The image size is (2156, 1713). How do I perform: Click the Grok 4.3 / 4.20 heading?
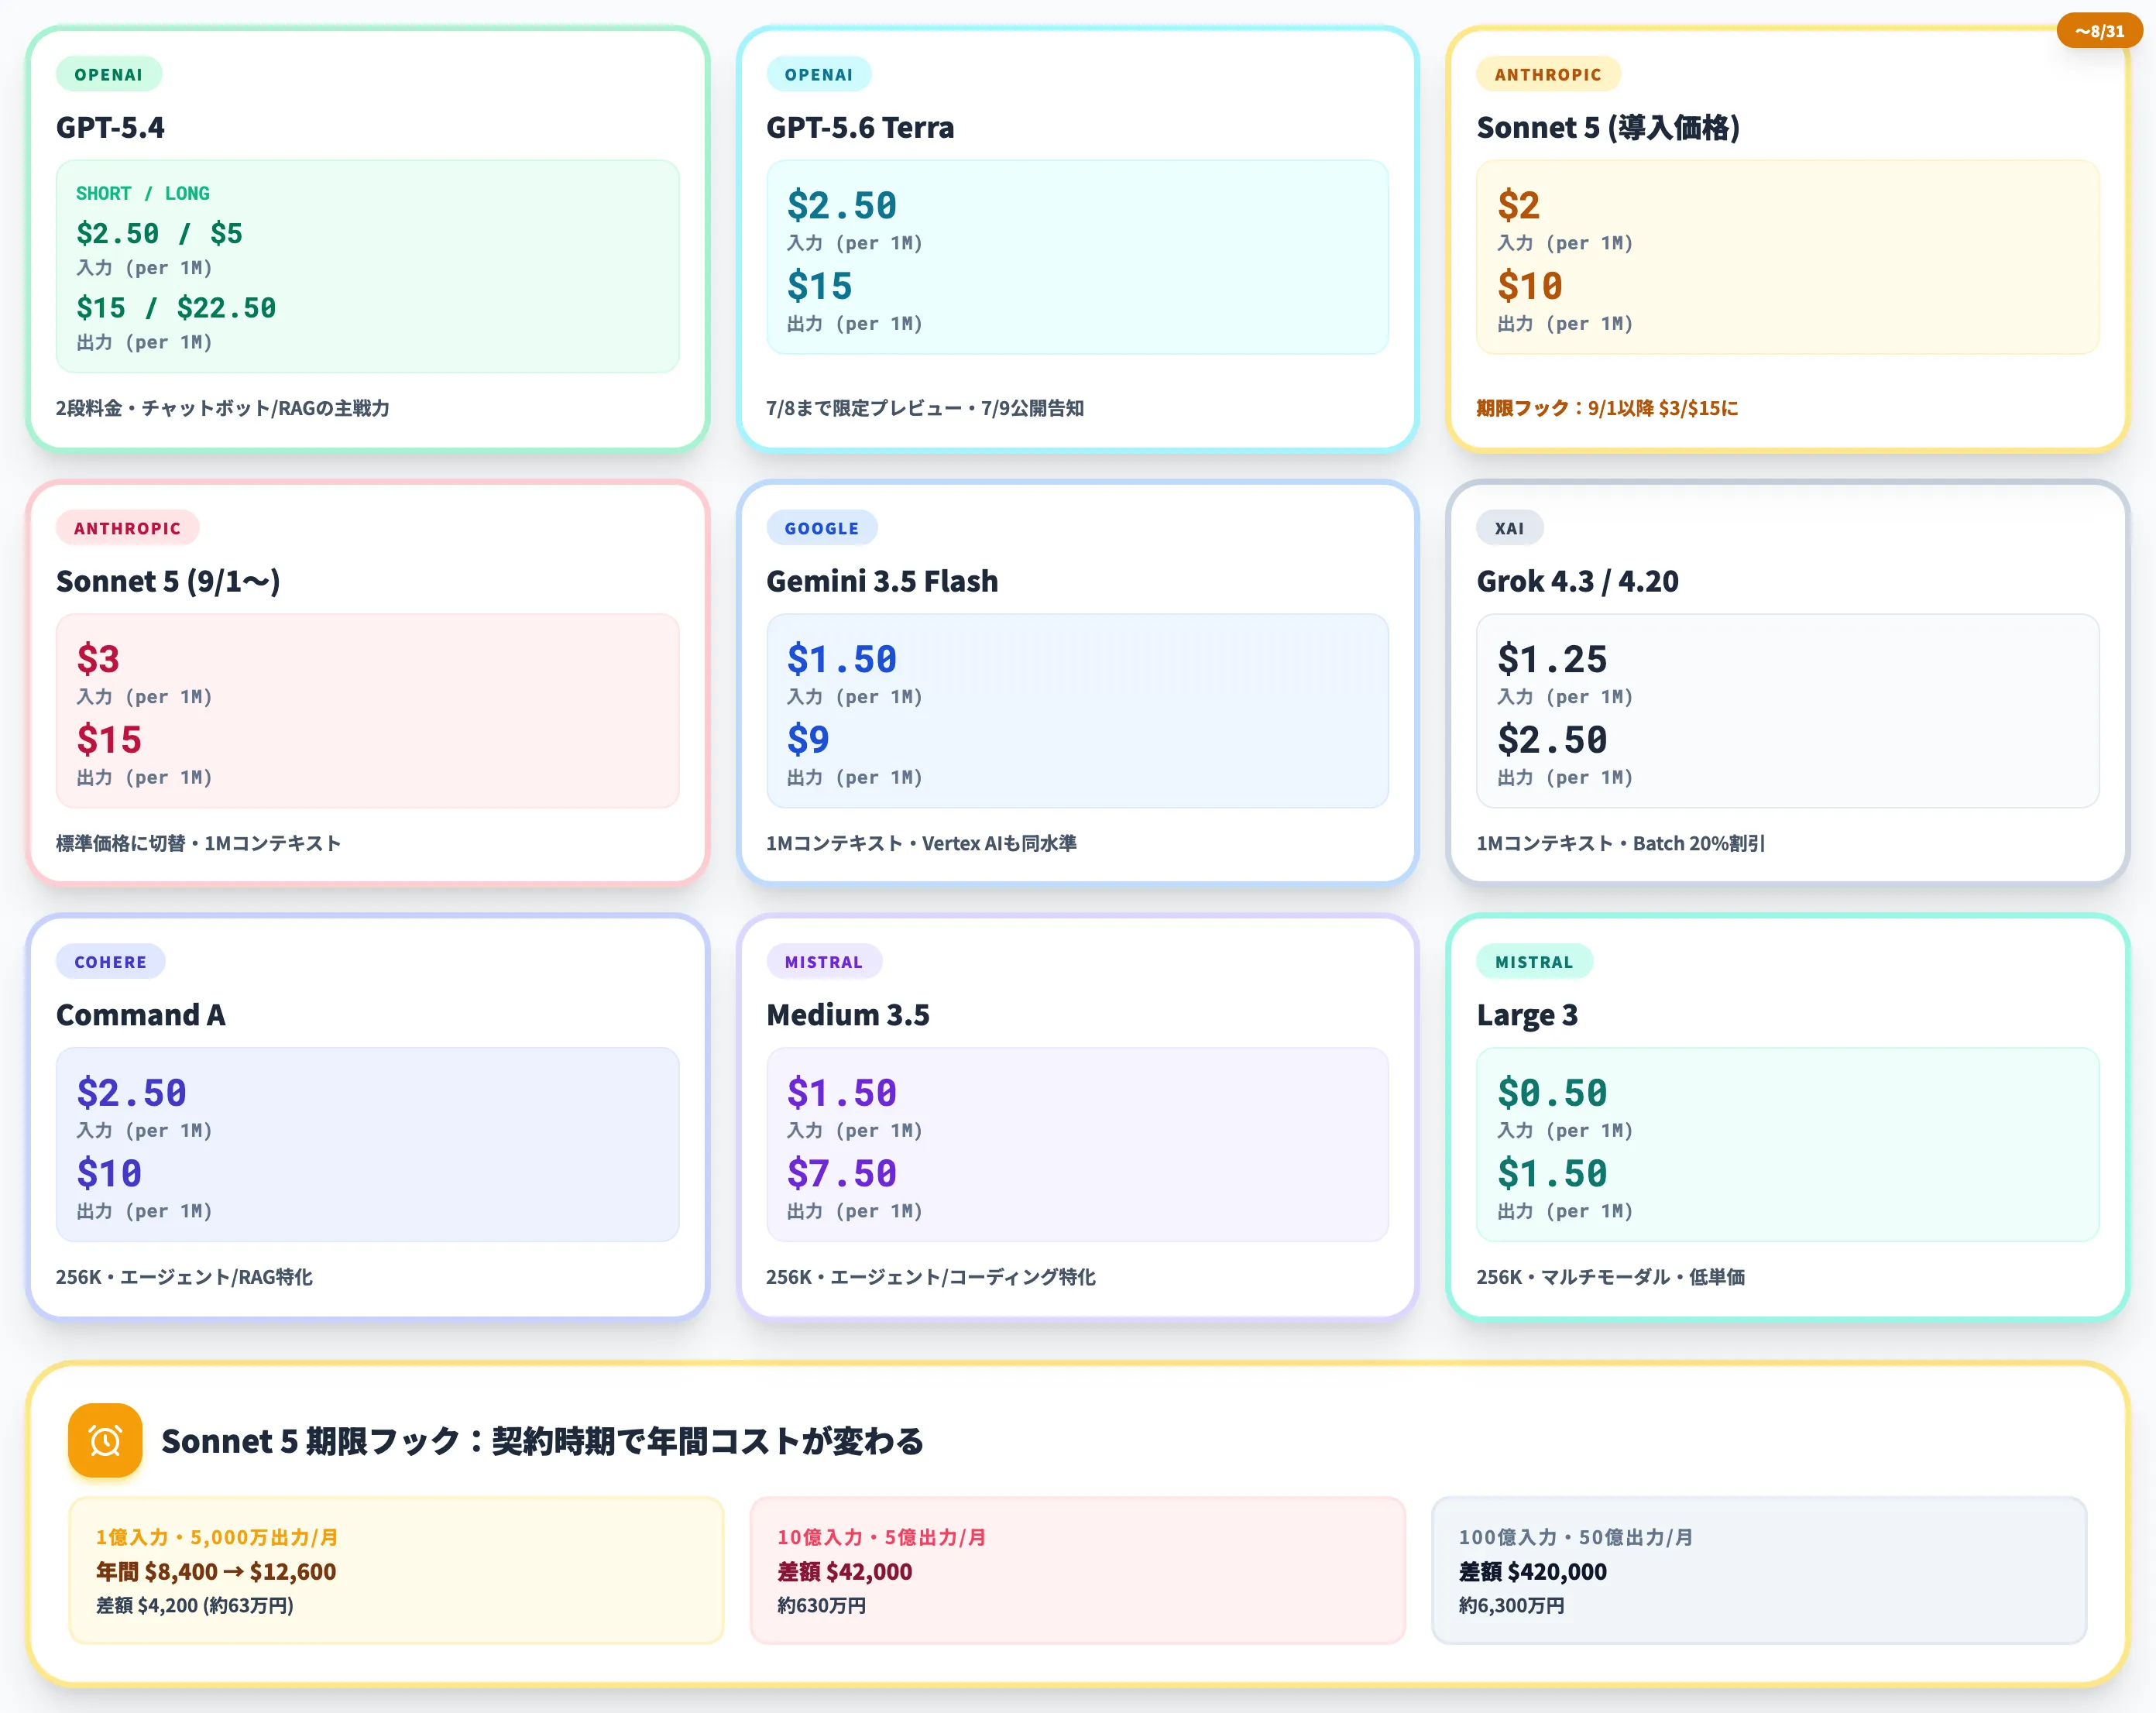tap(1577, 581)
